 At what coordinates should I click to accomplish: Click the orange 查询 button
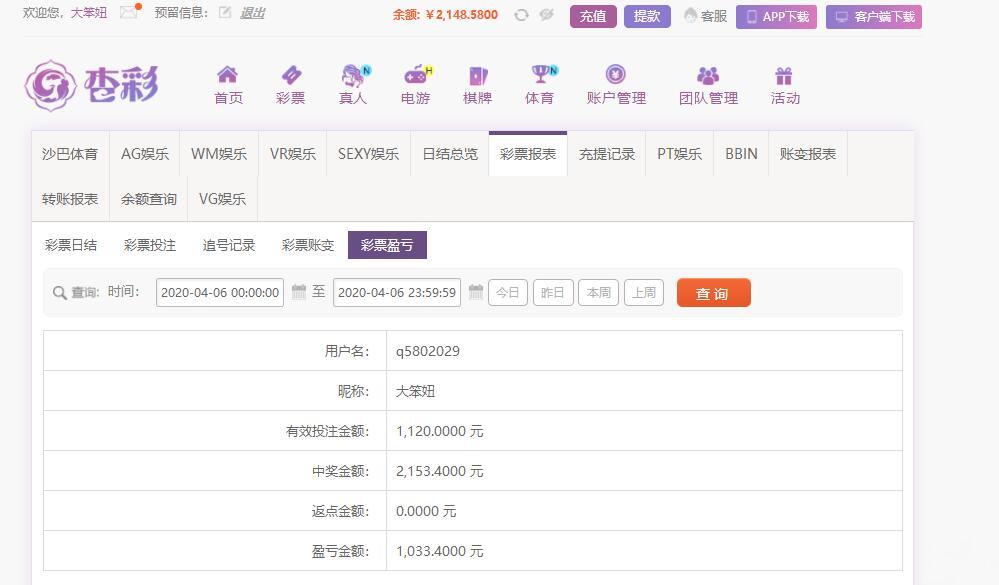(x=714, y=293)
